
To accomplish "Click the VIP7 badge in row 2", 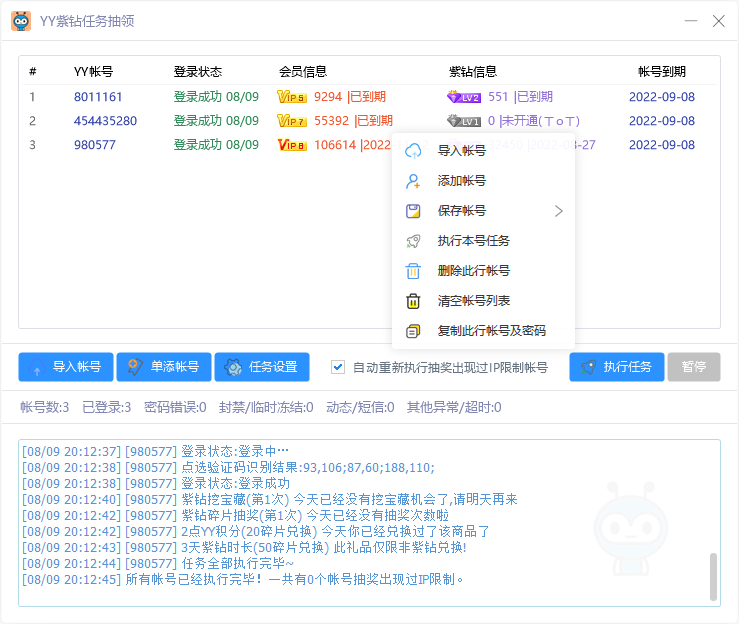I will [x=292, y=121].
